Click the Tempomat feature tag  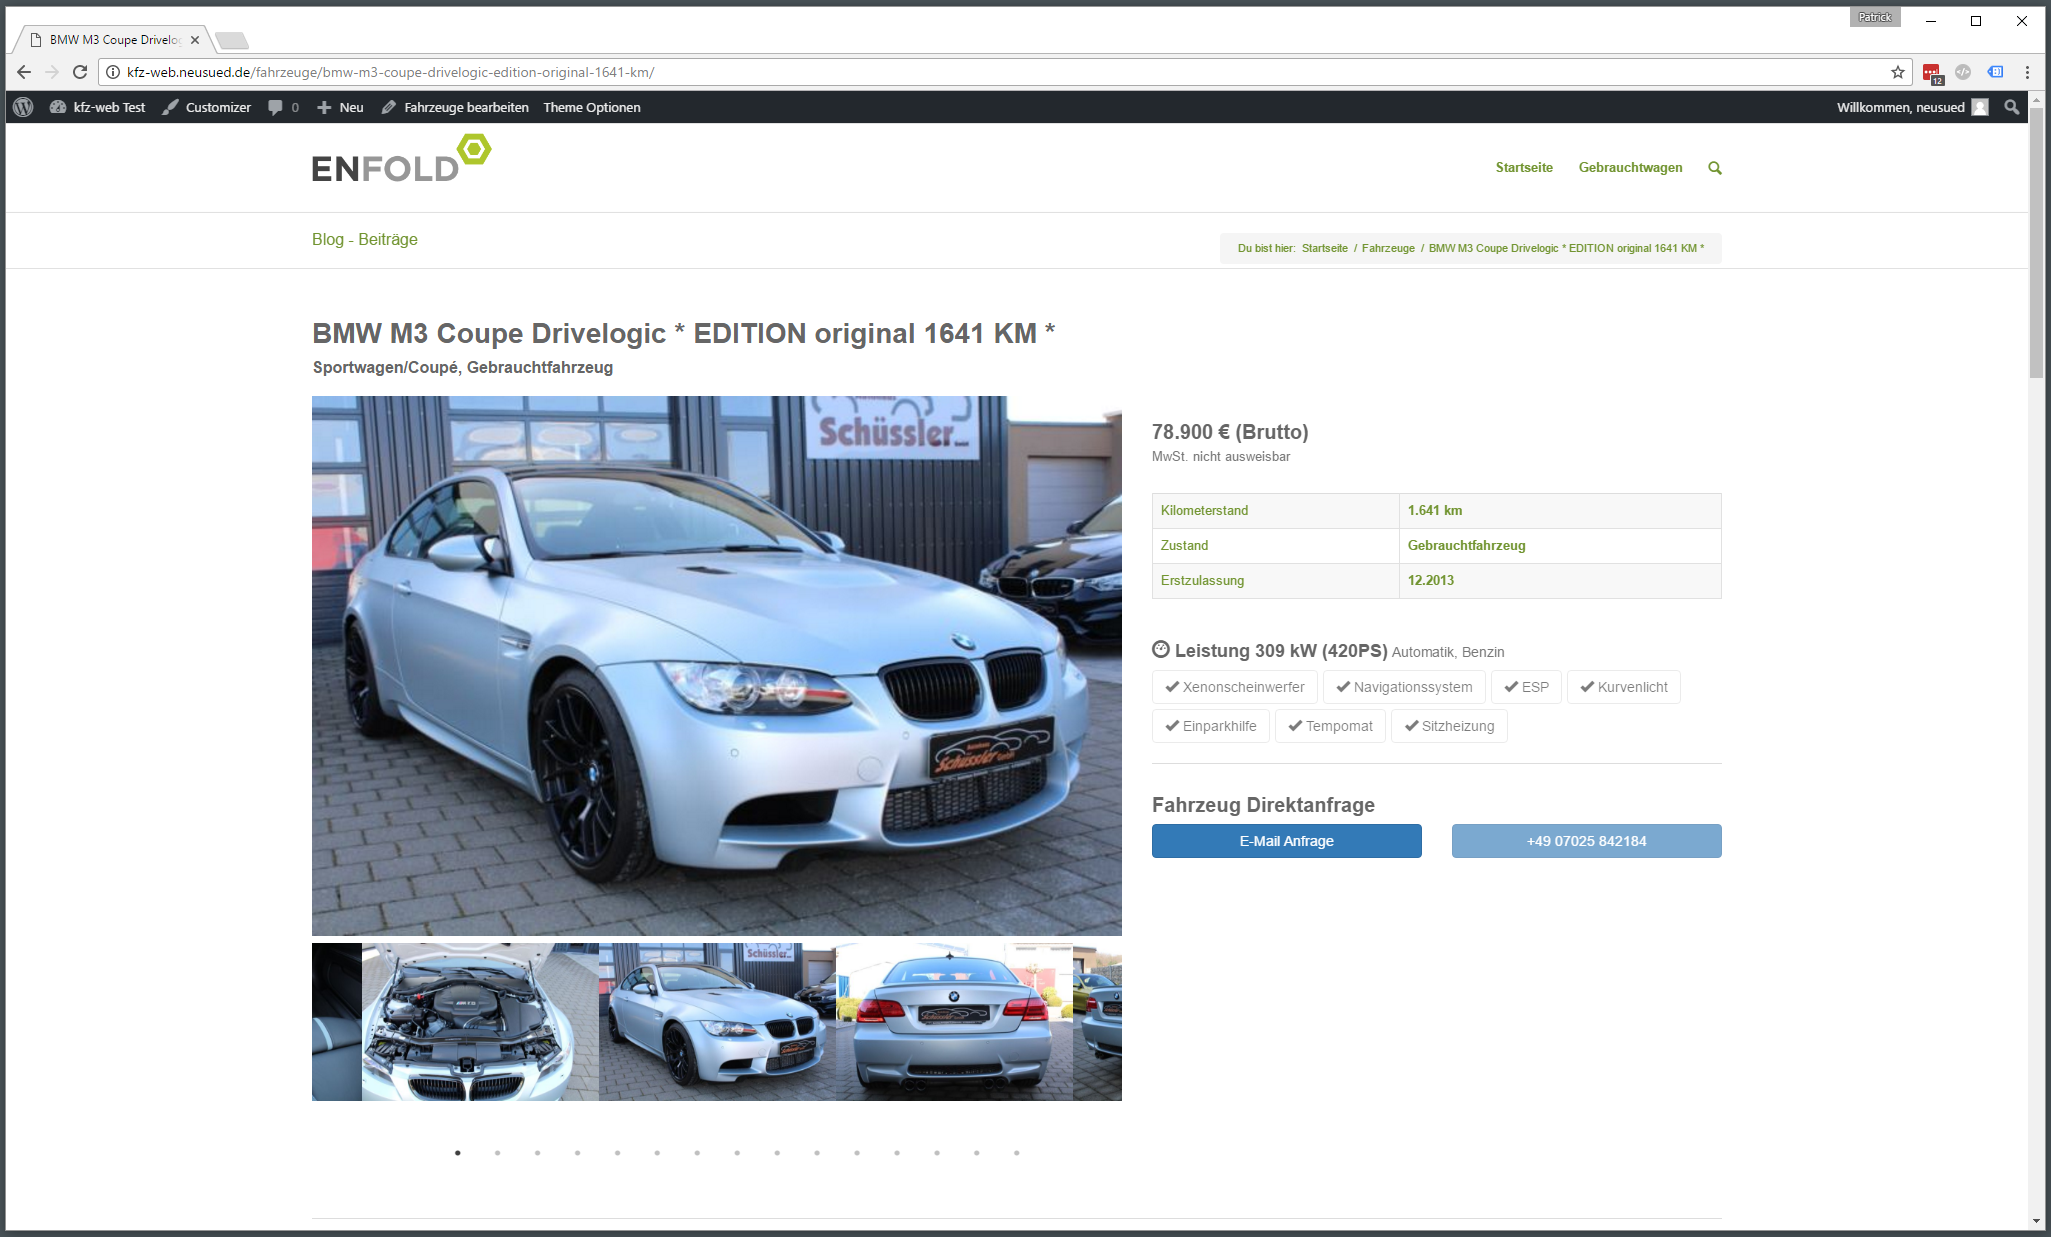coord(1330,726)
